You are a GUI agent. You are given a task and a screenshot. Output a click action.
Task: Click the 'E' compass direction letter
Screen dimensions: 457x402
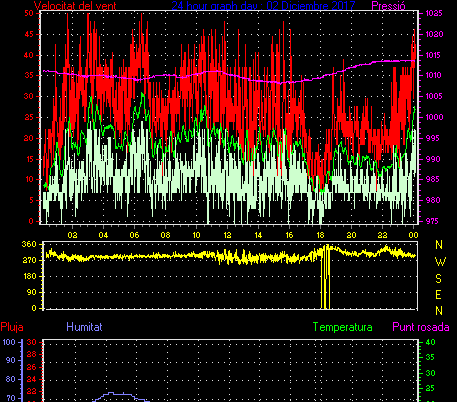(x=439, y=295)
